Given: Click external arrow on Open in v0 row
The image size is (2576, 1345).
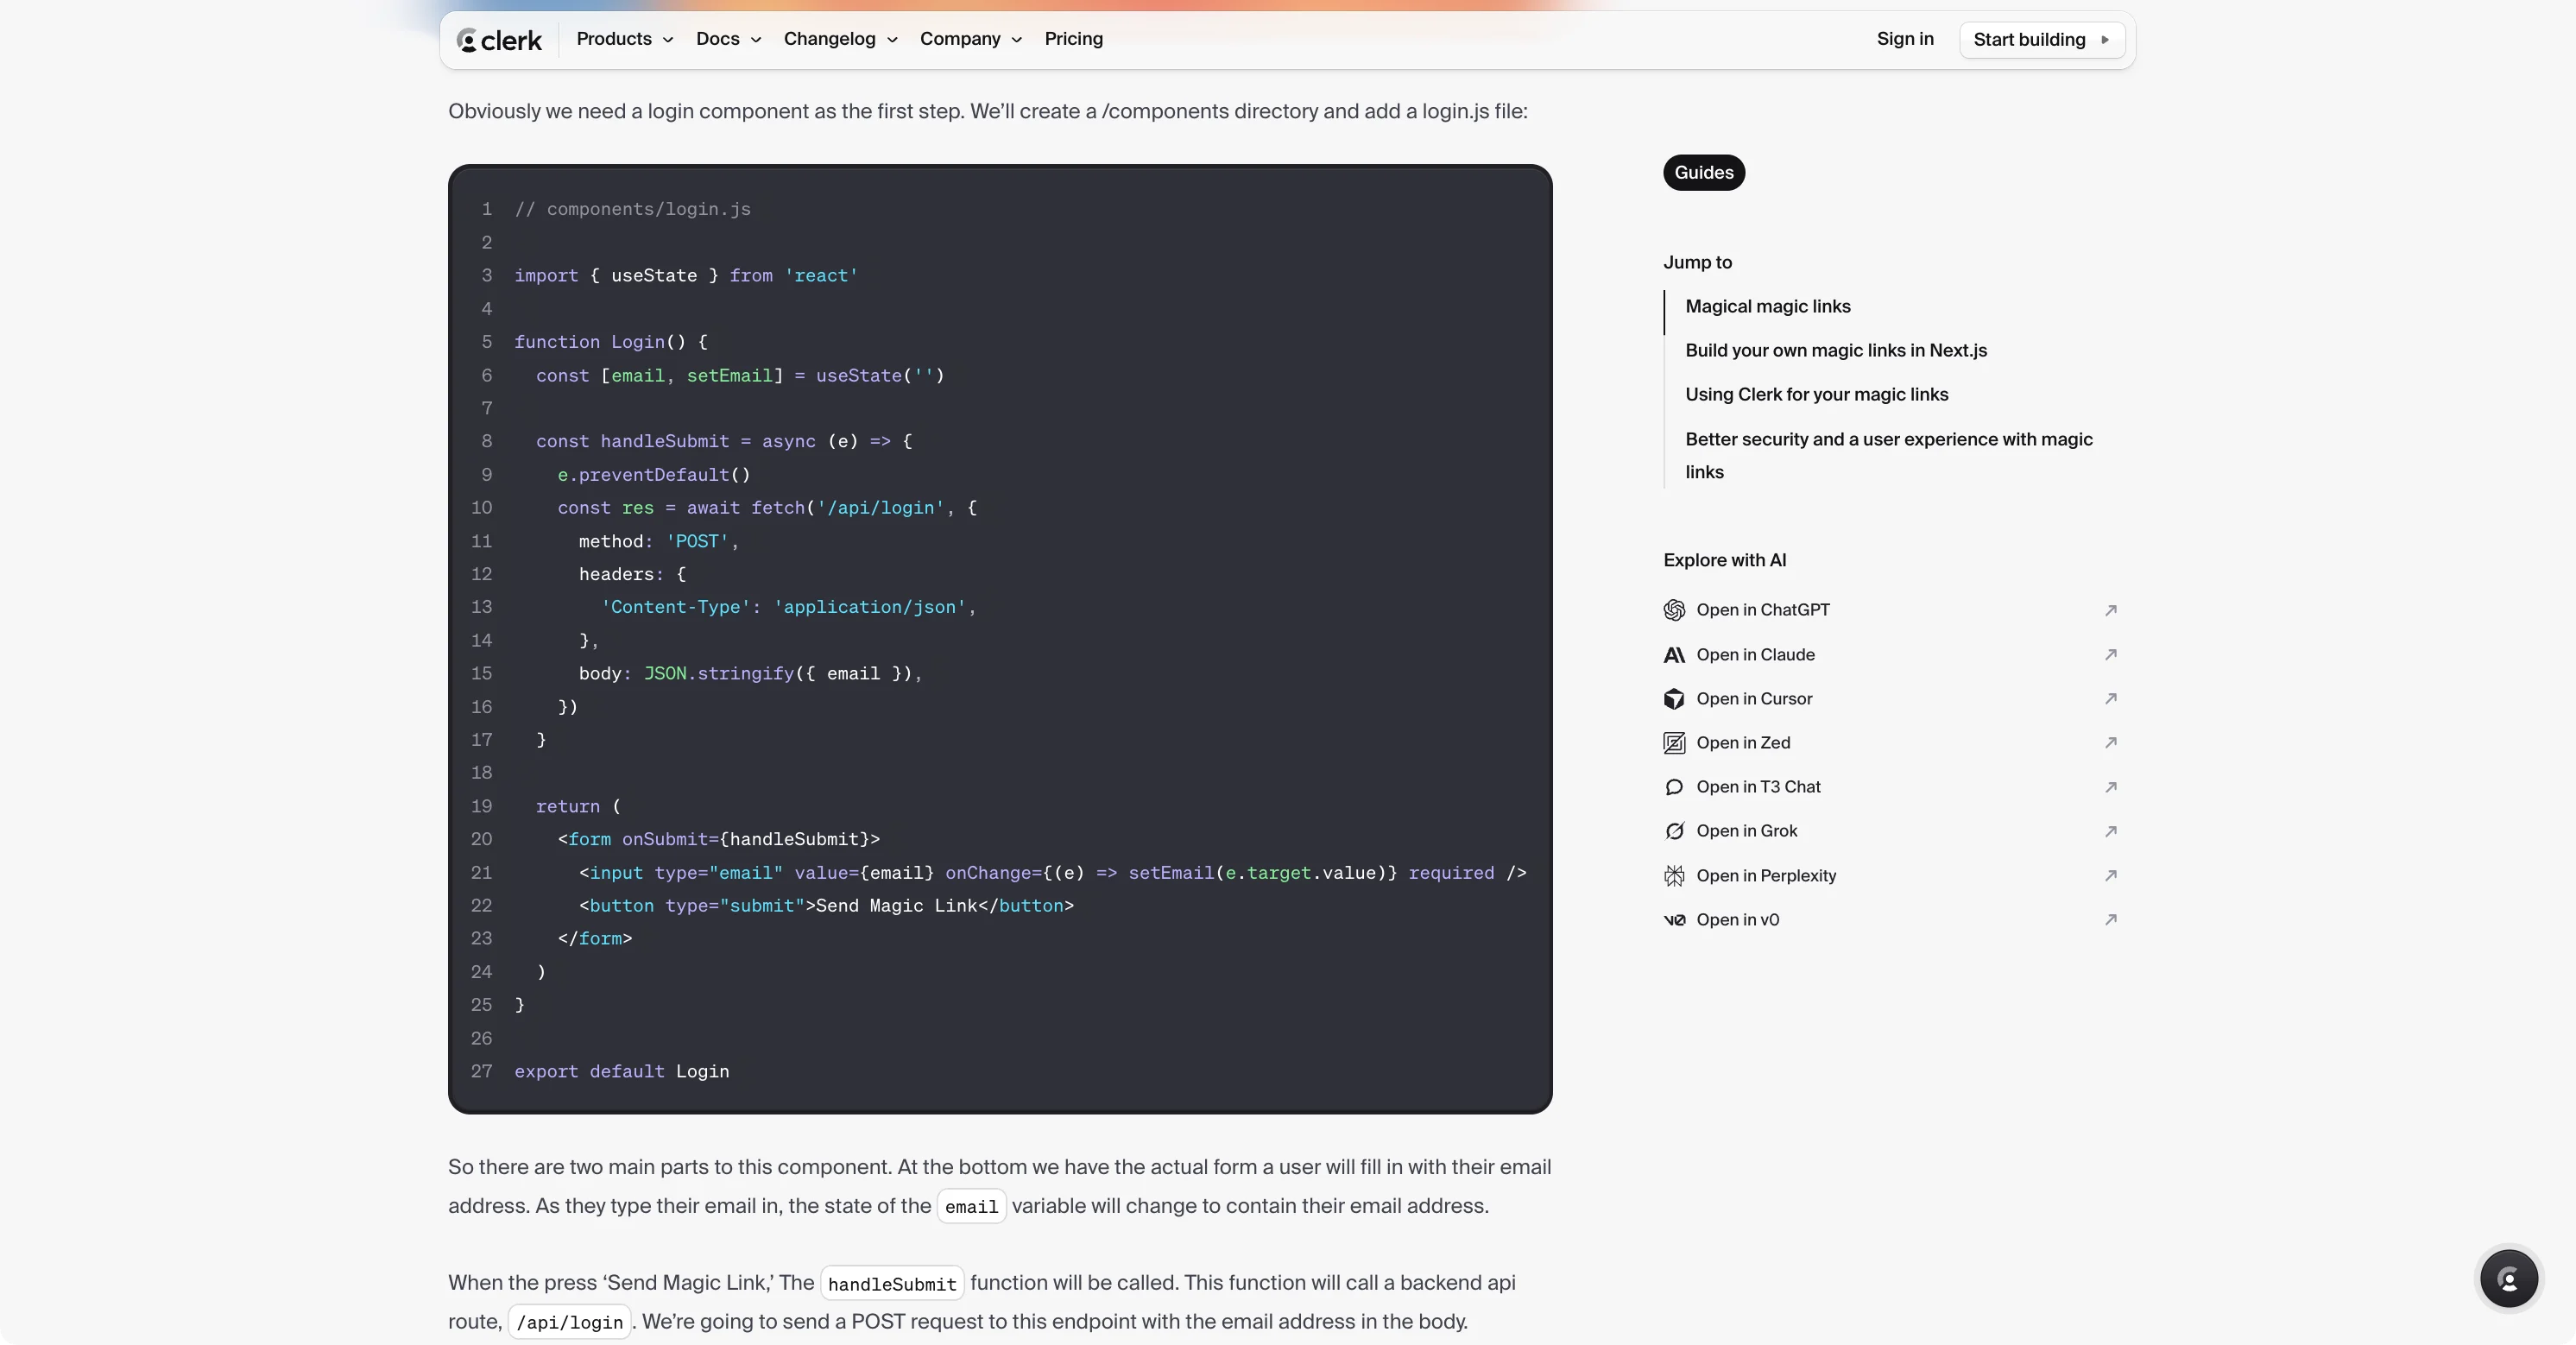Looking at the screenshot, I should click(2110, 920).
